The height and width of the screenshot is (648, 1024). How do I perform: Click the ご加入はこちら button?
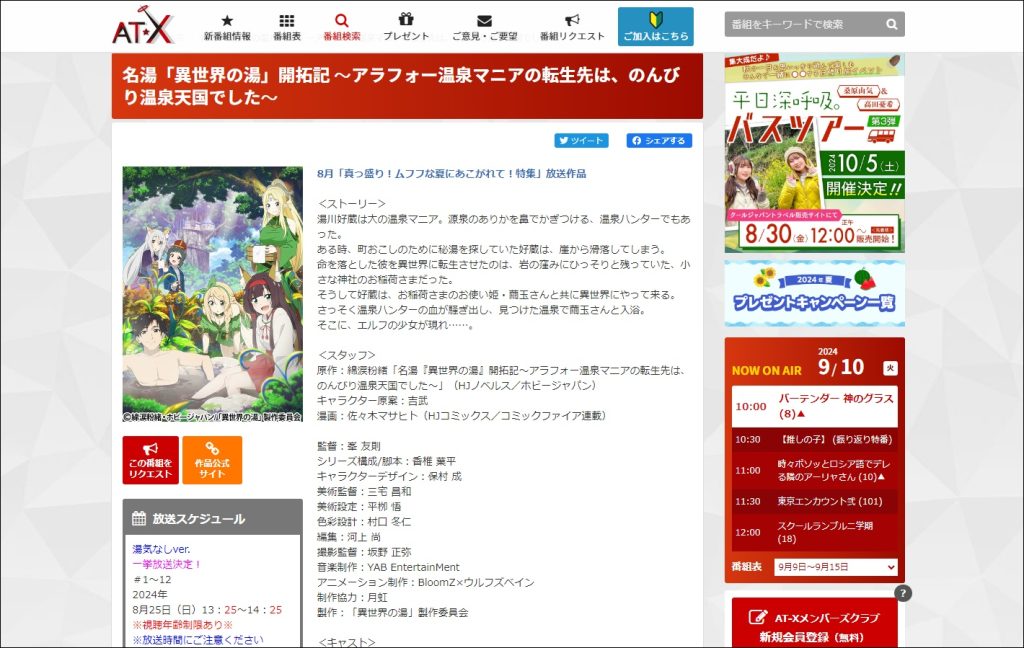pos(655,27)
